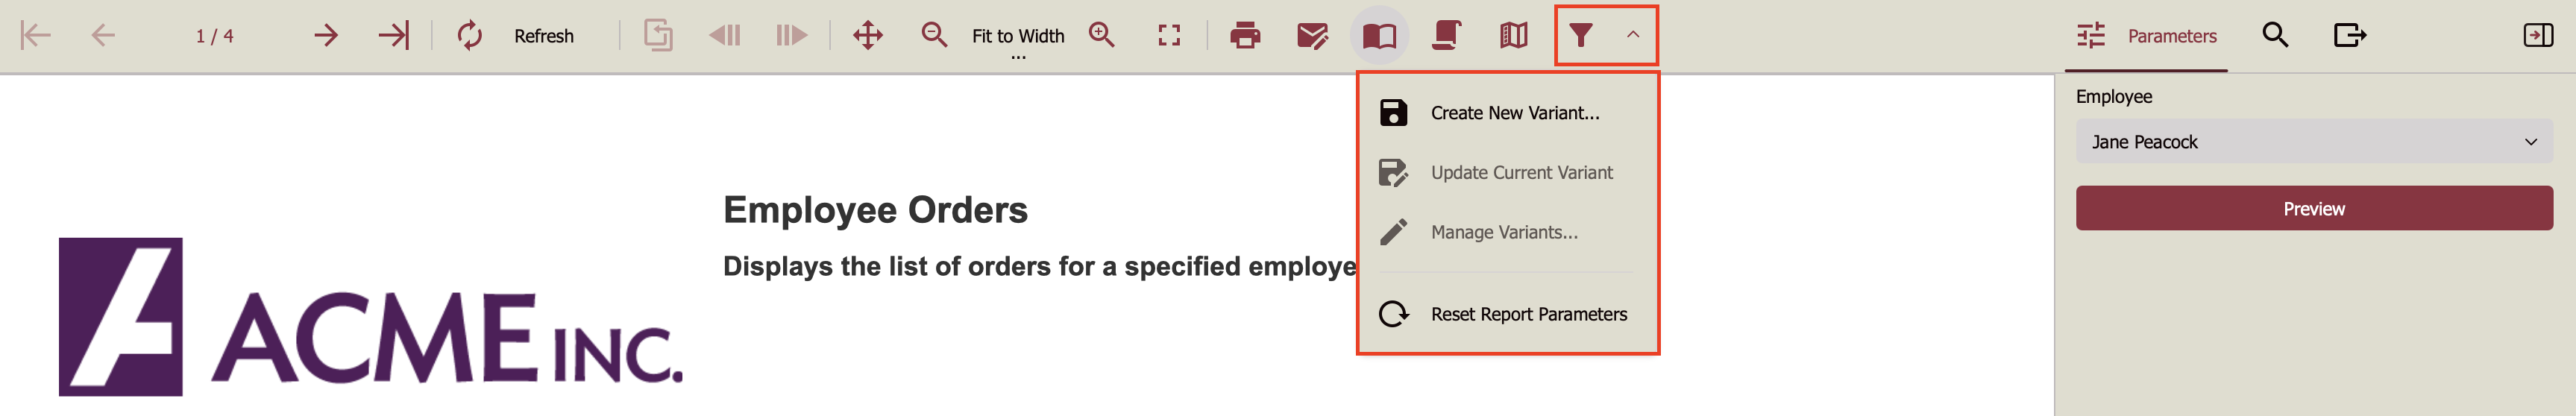Open the search panel magnifier
The image size is (2576, 416).
(2275, 36)
